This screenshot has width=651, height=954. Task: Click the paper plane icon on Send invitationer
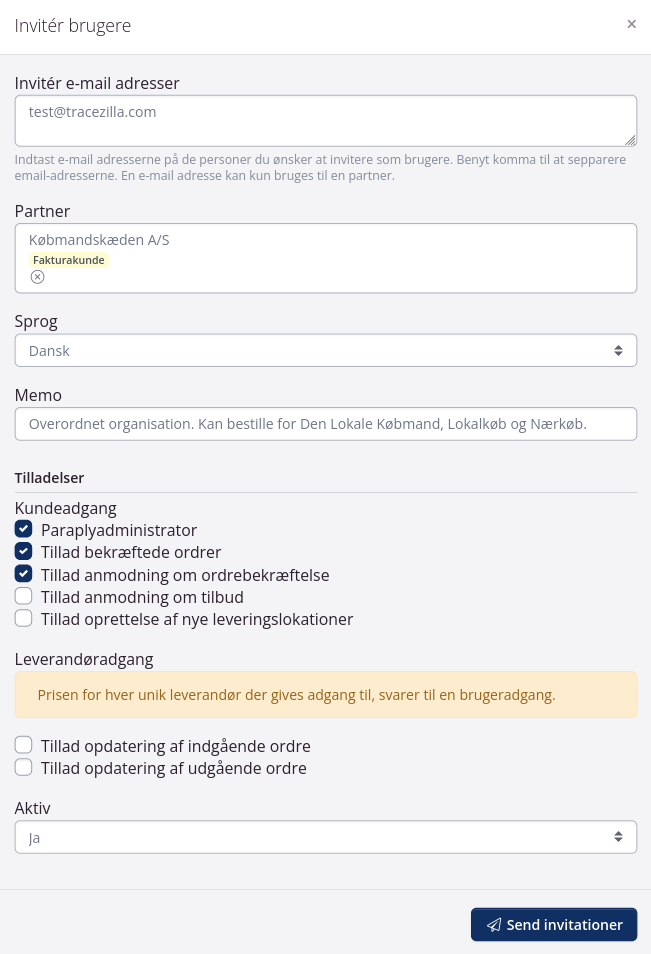tap(494, 925)
